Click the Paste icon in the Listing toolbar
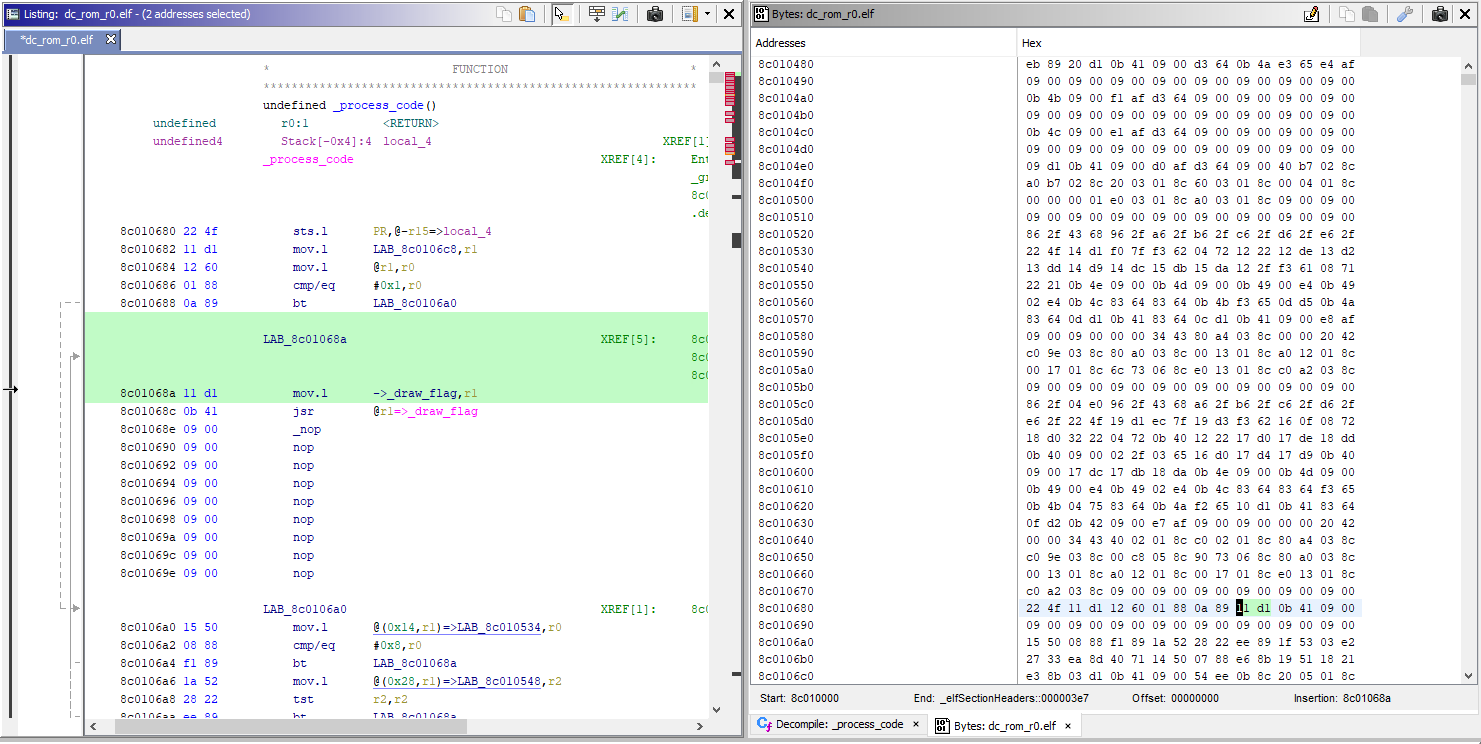The height and width of the screenshot is (744, 1481). (527, 14)
